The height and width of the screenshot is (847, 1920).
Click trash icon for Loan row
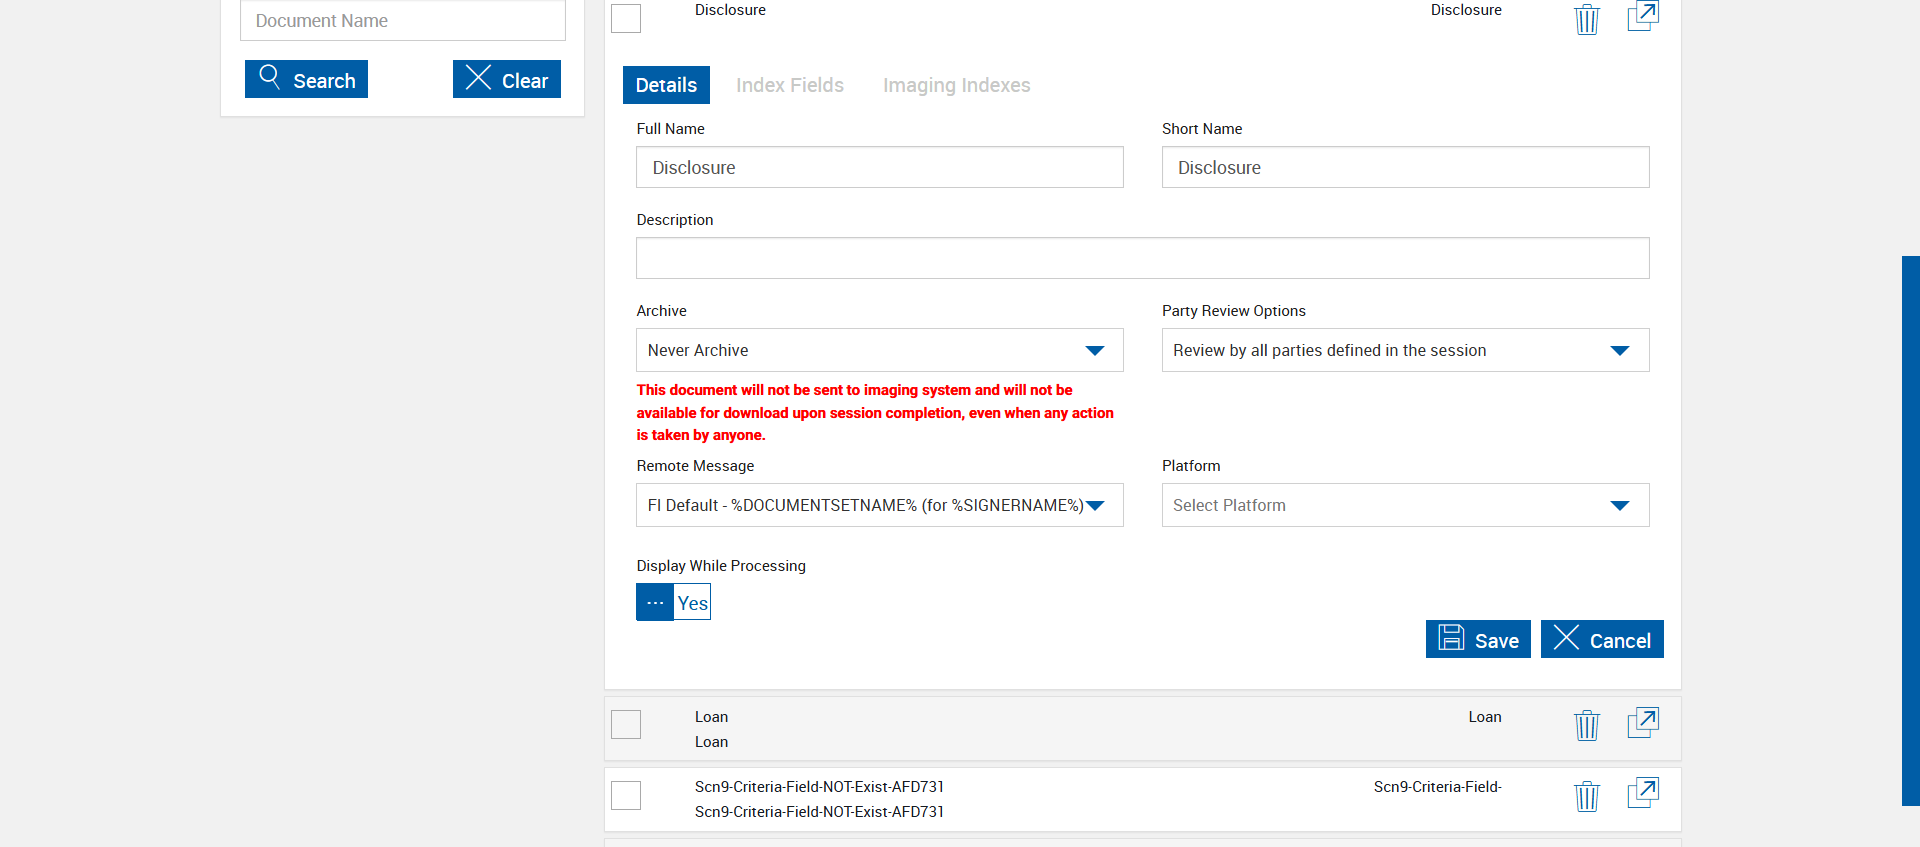click(x=1587, y=725)
